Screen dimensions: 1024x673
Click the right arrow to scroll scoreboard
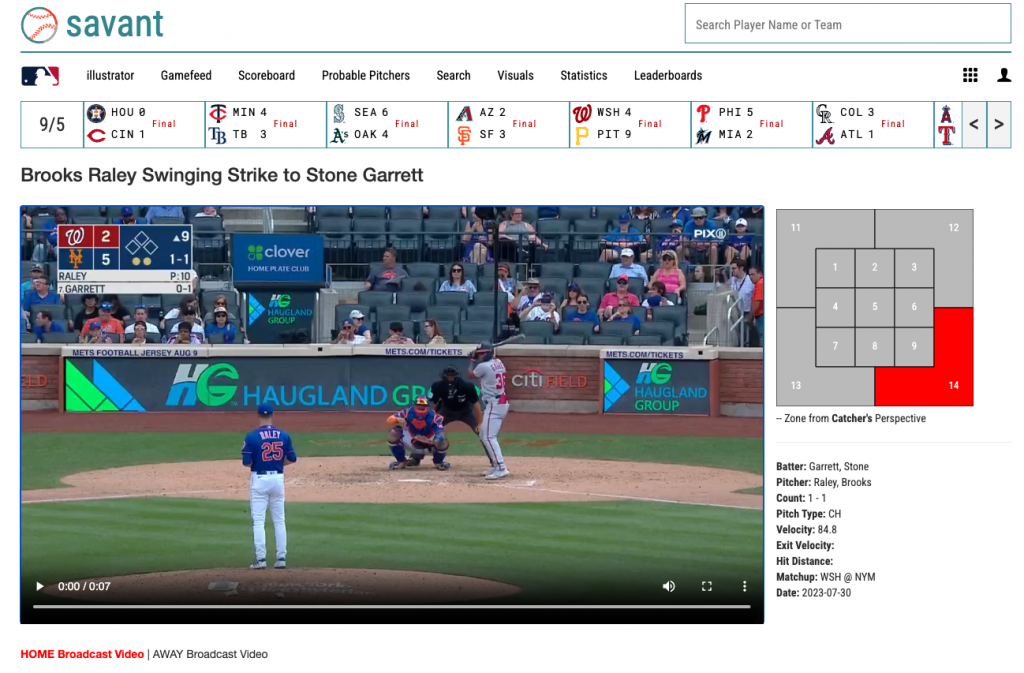coord(999,124)
